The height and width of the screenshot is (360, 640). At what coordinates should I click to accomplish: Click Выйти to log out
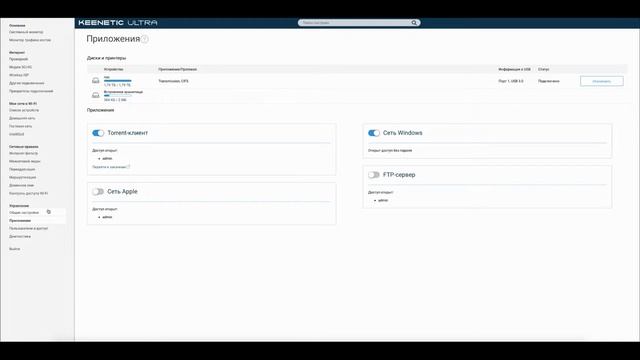tap(14, 249)
